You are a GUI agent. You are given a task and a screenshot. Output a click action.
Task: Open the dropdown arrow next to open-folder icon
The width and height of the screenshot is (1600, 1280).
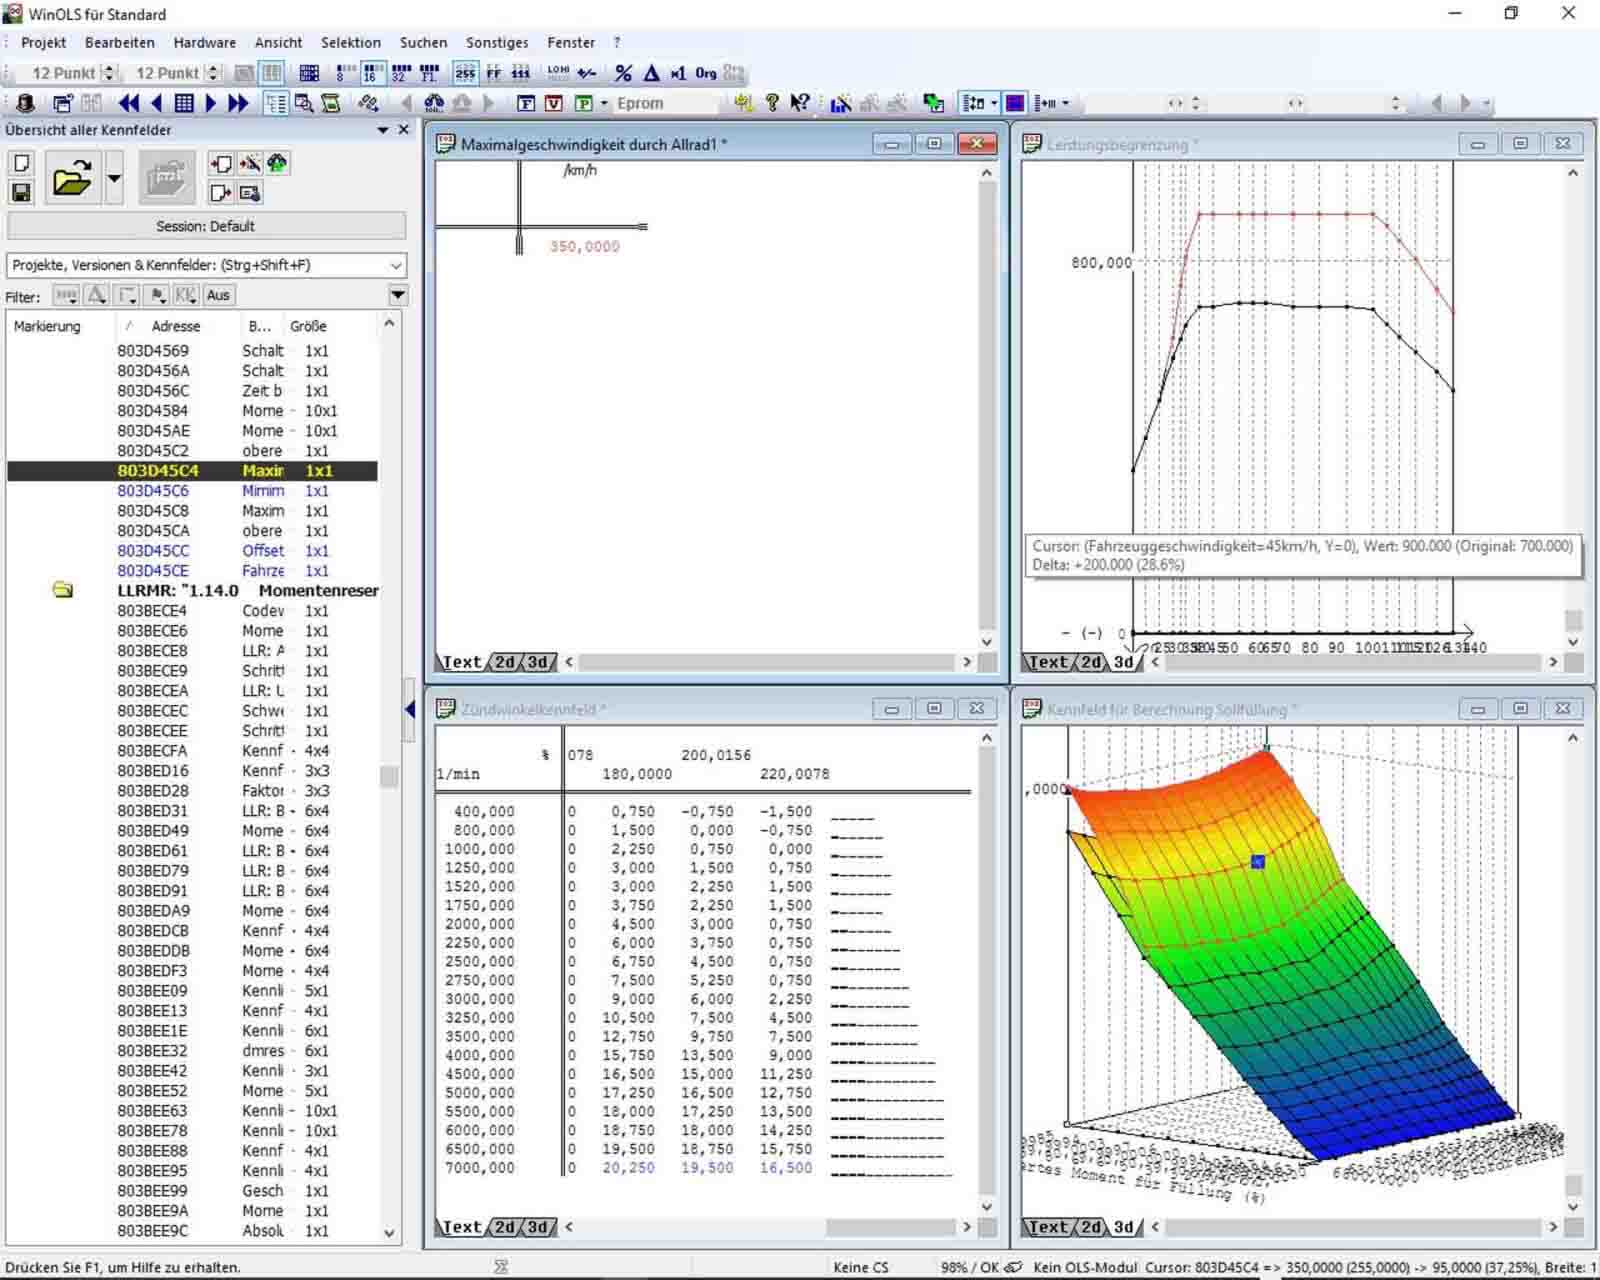click(x=114, y=178)
